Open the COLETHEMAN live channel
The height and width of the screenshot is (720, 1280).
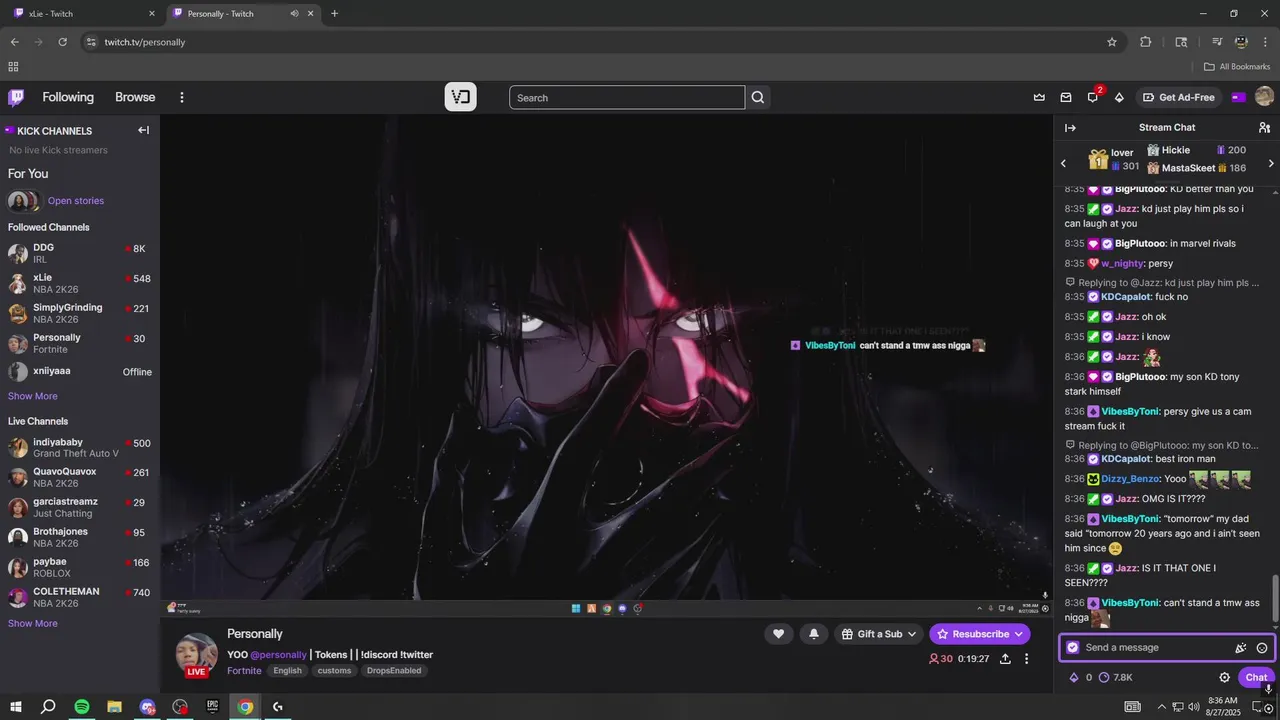coord(80,597)
